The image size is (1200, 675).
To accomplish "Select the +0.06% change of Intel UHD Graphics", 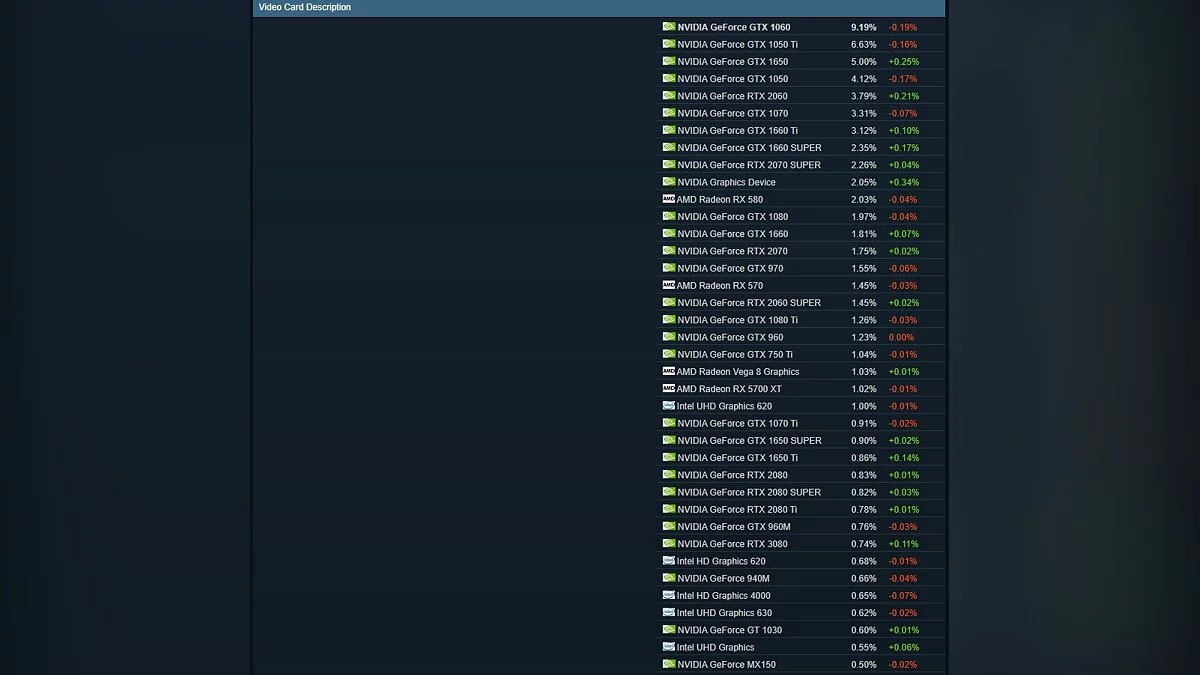I will (x=904, y=647).
